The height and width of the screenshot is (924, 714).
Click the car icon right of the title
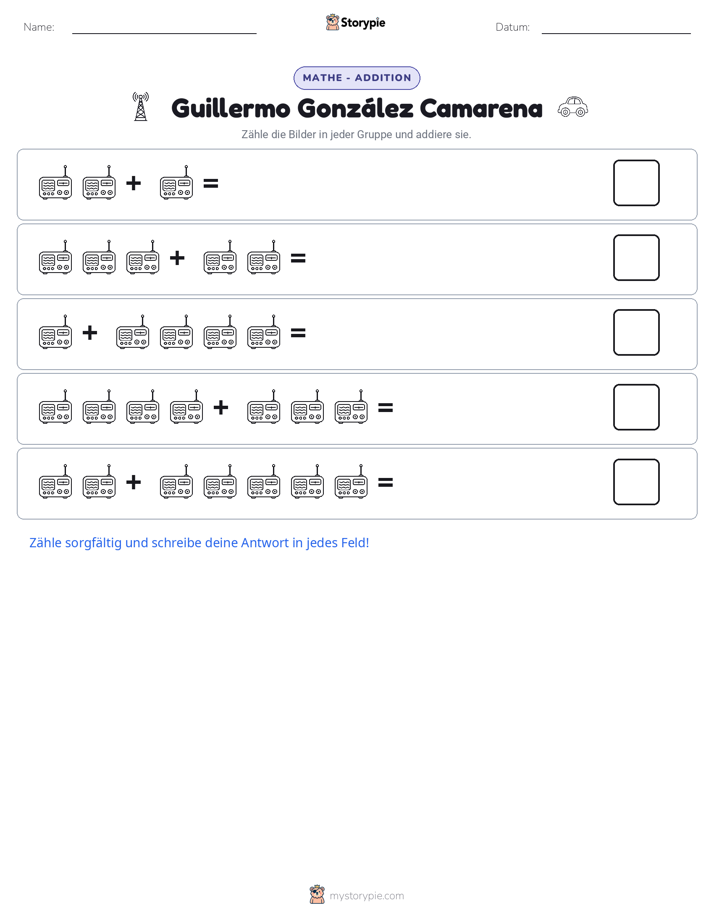[x=573, y=107]
